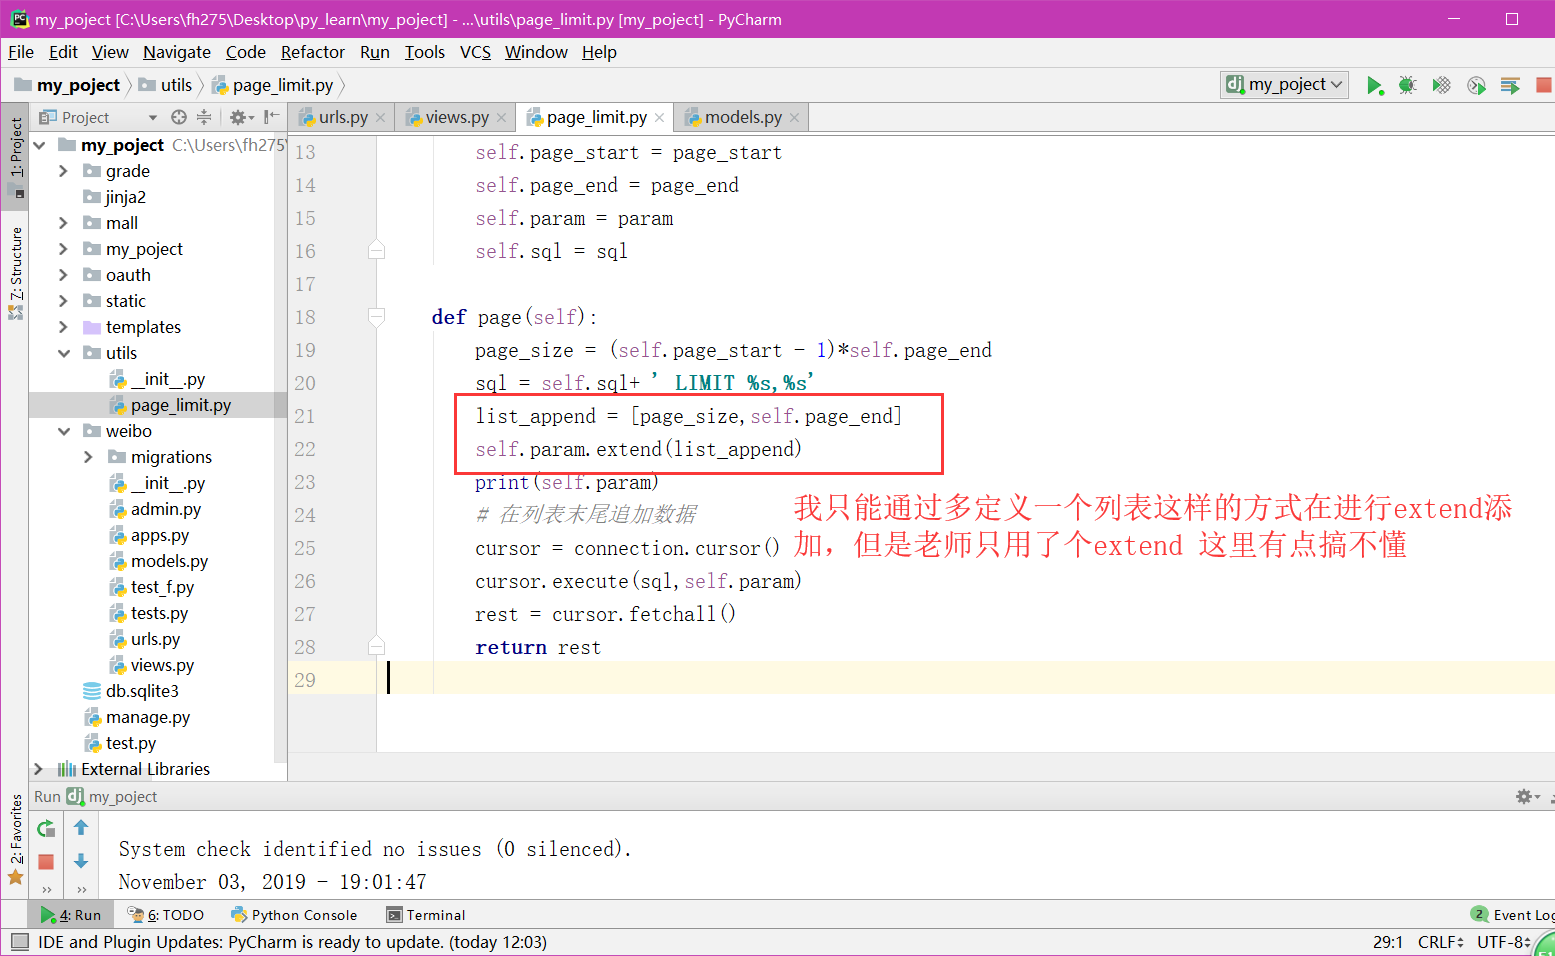Click the Profile icon in the toolbar
The image size is (1555, 956).
click(1476, 86)
